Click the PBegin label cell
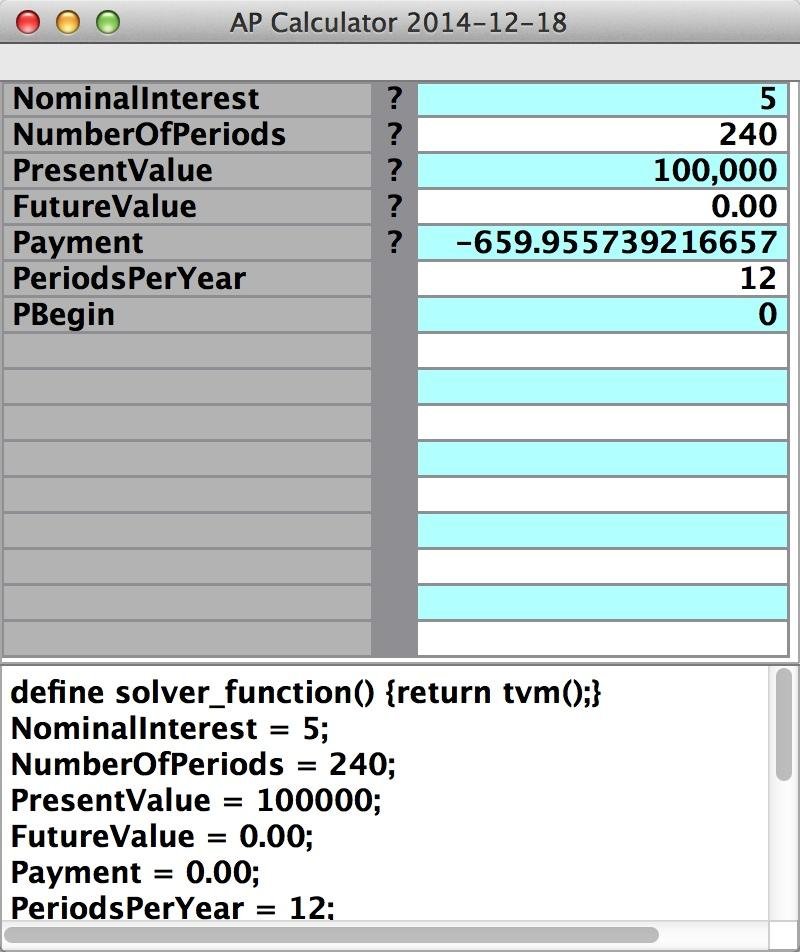800x952 pixels. 187,314
